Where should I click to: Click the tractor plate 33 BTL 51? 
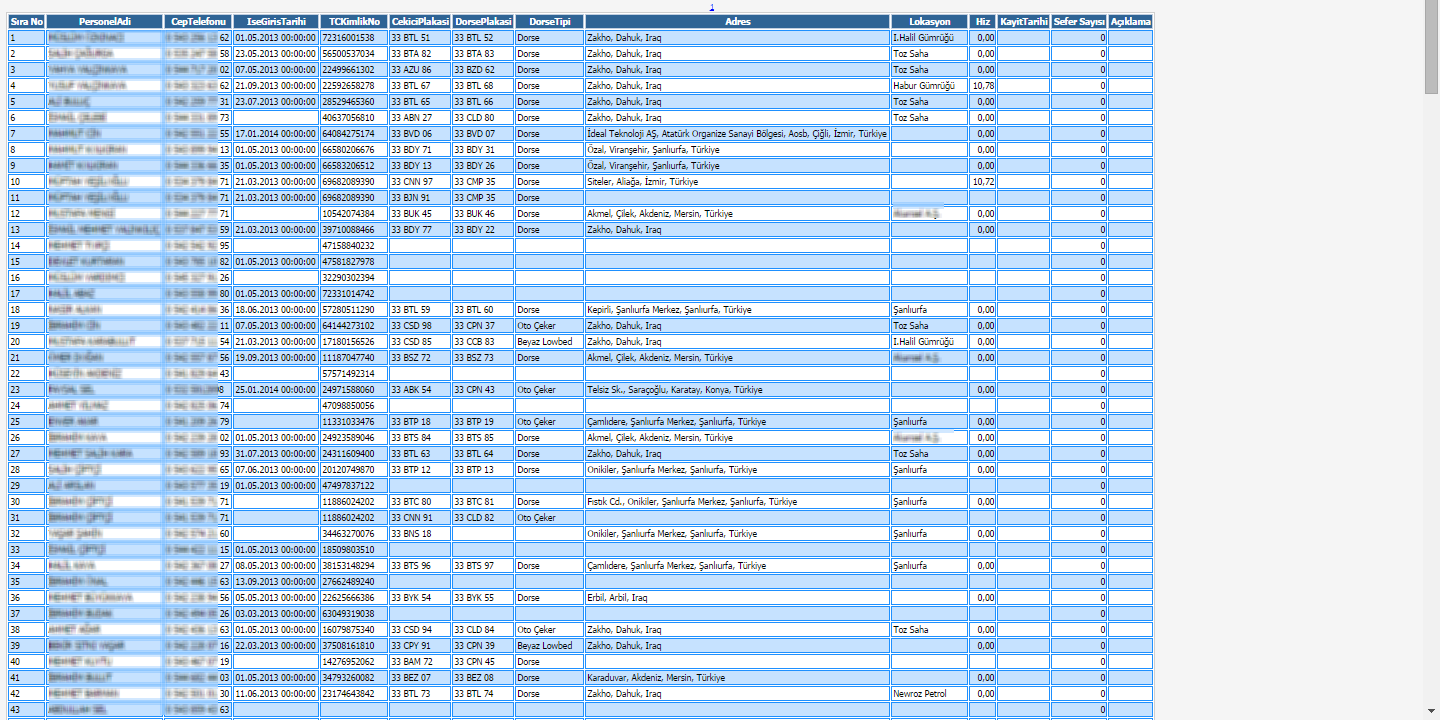[420, 38]
